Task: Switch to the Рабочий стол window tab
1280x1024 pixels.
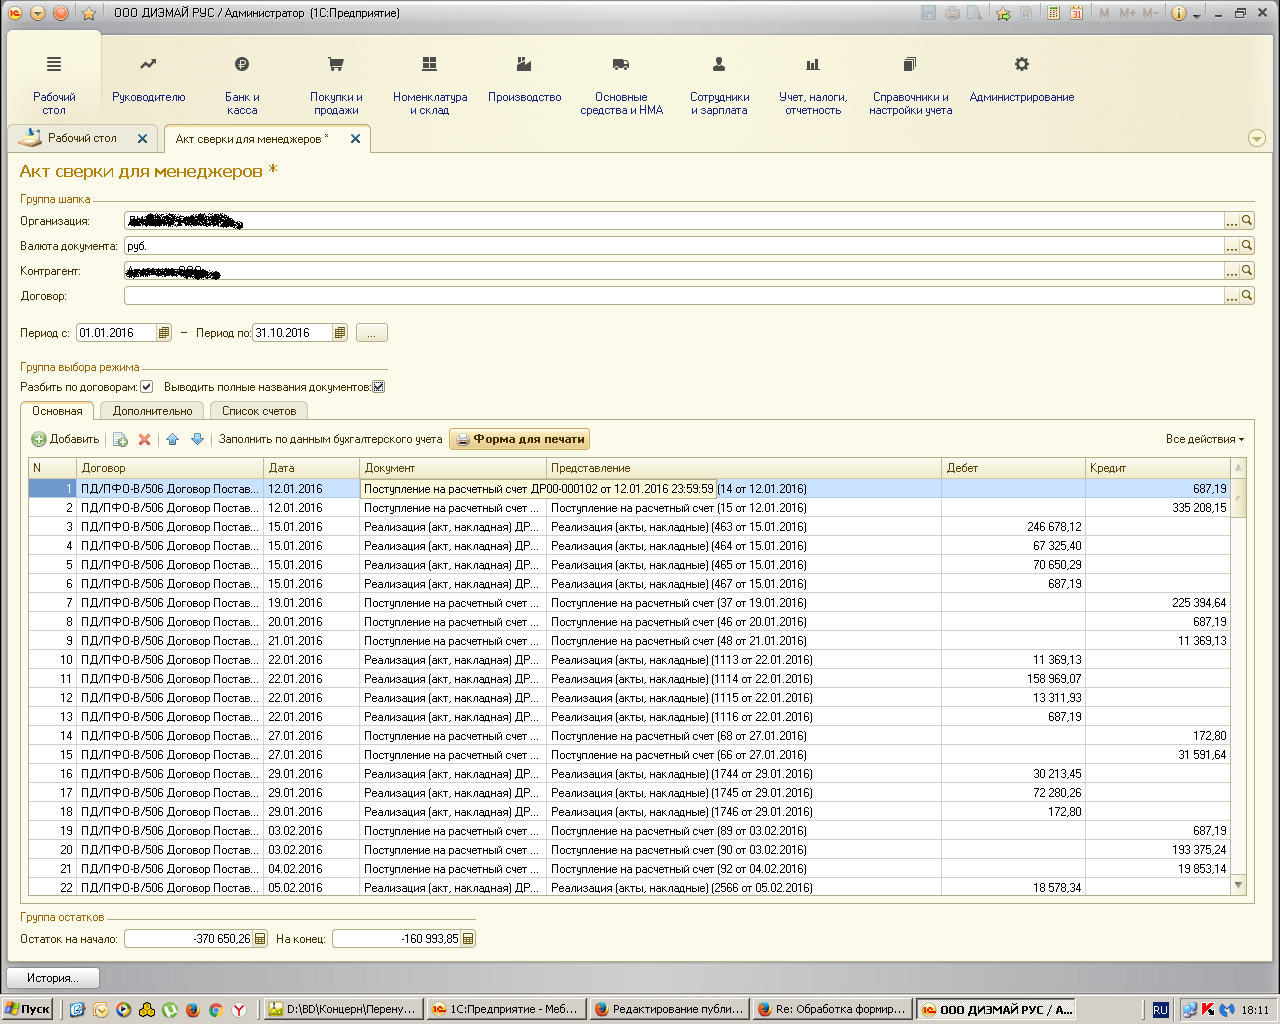Action: [x=82, y=138]
